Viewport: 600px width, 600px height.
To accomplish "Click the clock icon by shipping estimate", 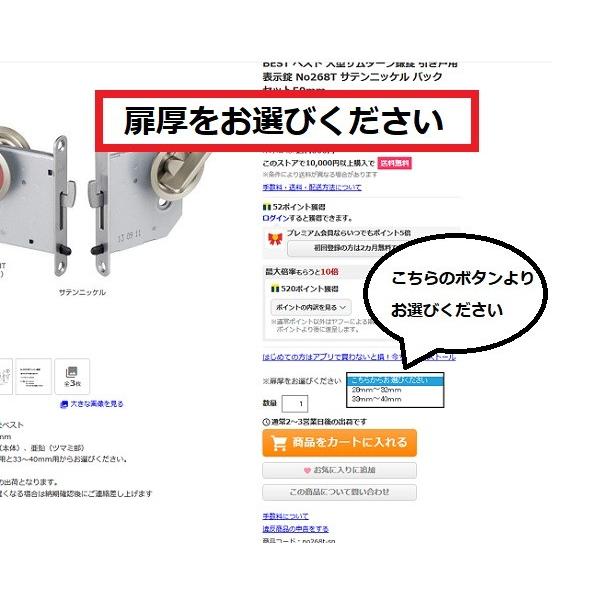I will pos(266,422).
